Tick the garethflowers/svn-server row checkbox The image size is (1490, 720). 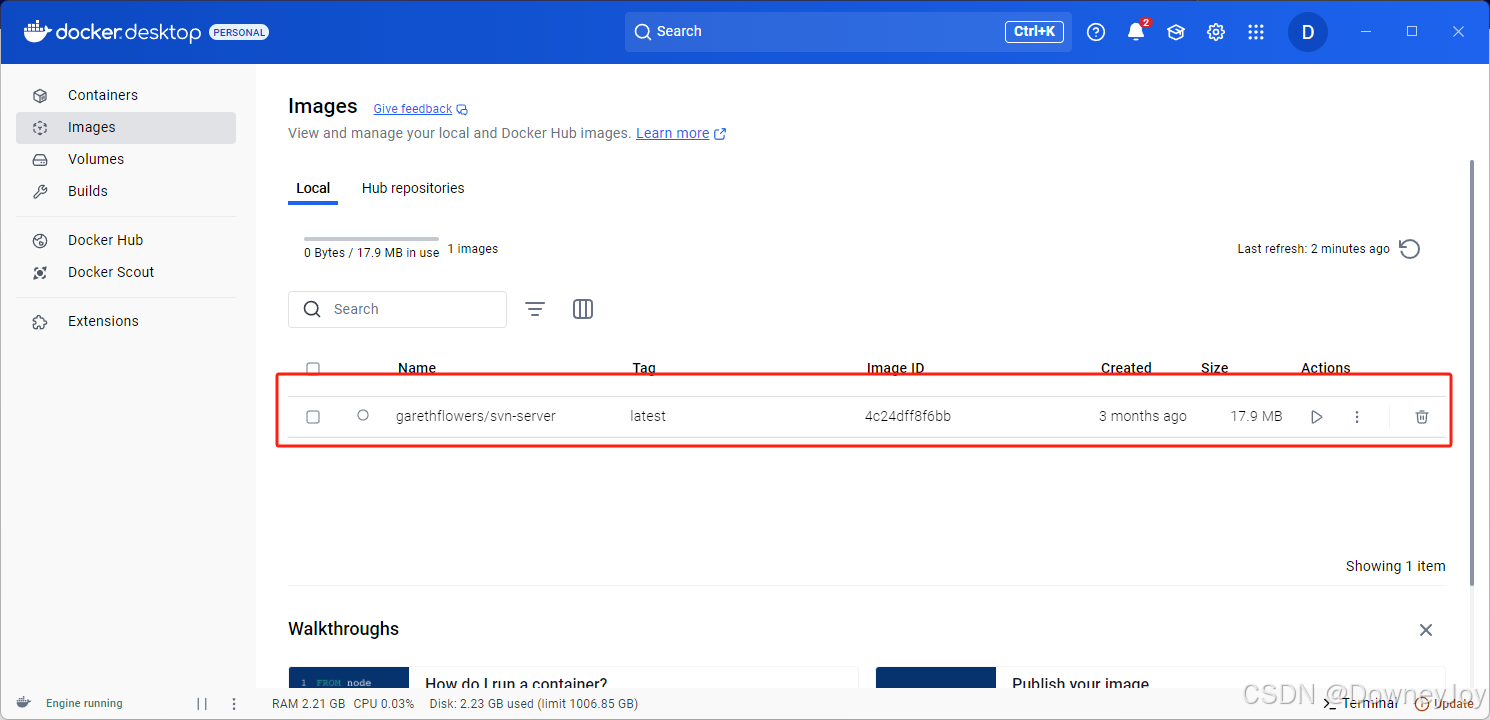click(313, 416)
